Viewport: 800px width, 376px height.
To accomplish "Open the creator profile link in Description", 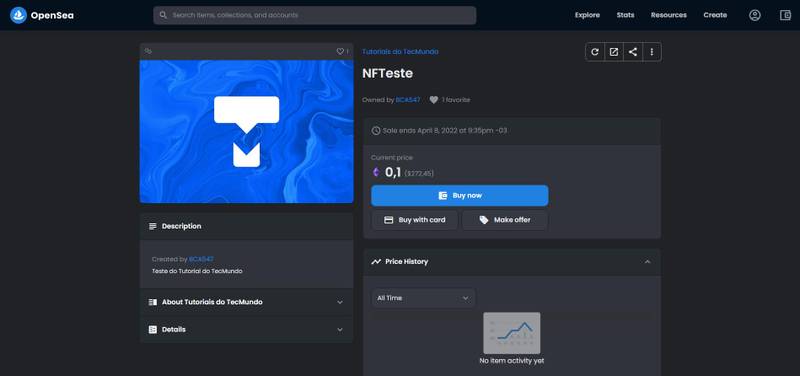I will tap(201, 259).
